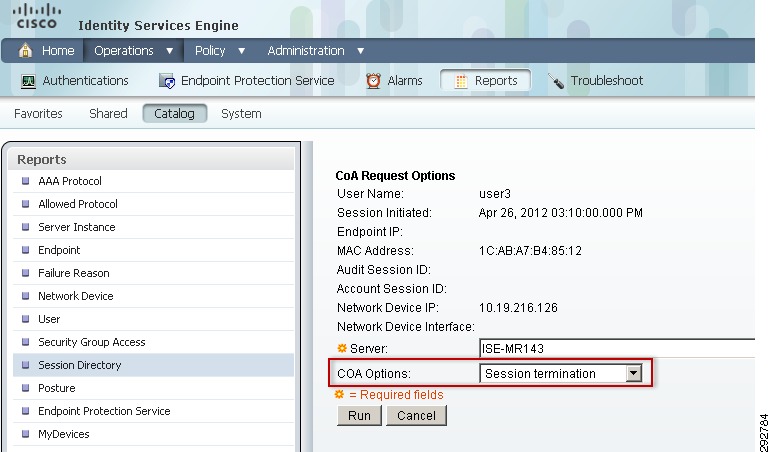Screen dimensions: 768x452
Task: Select the Catalog reports tab
Action: pyautogui.click(x=174, y=114)
